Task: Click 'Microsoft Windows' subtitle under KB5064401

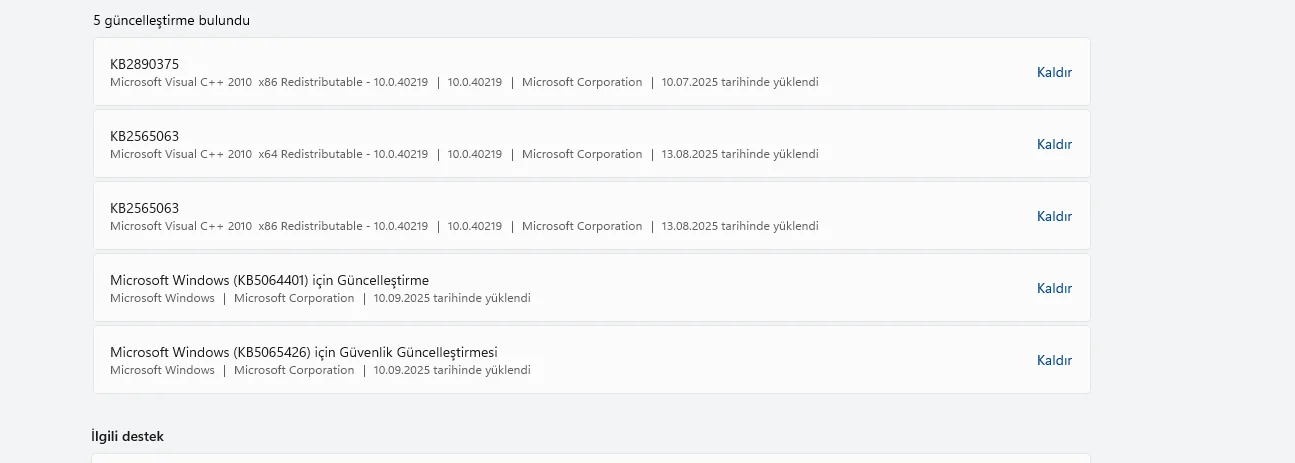Action: (x=162, y=298)
